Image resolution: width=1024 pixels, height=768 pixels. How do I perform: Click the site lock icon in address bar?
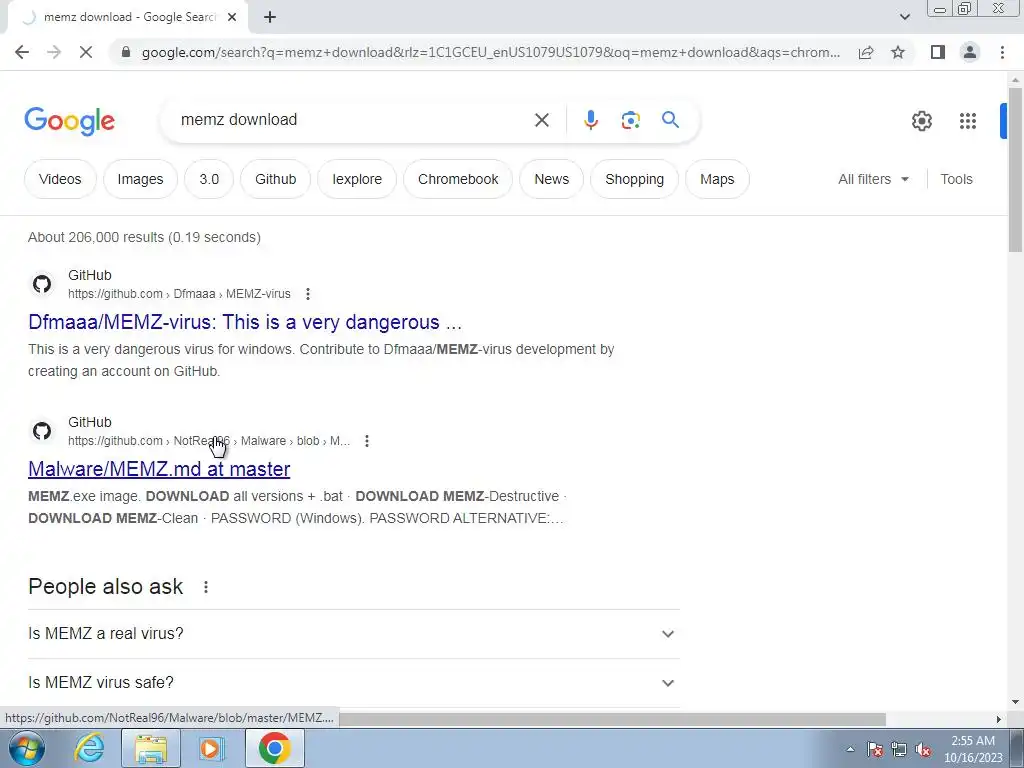coord(126,52)
